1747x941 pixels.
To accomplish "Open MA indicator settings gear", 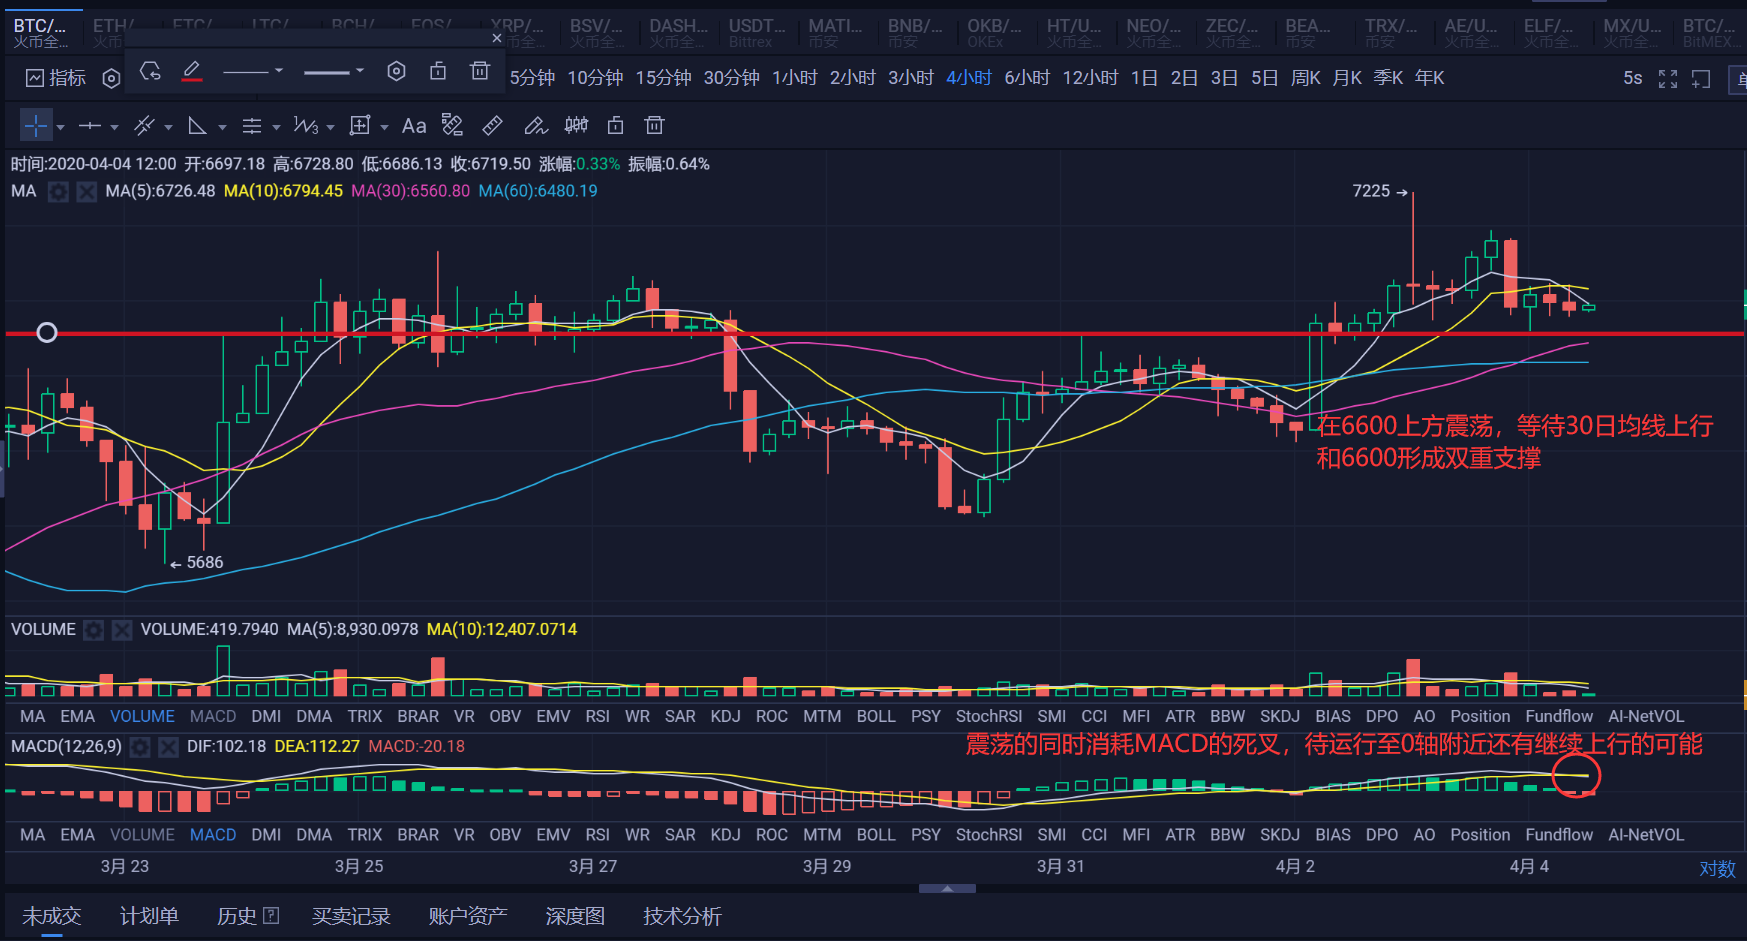I will (x=58, y=191).
